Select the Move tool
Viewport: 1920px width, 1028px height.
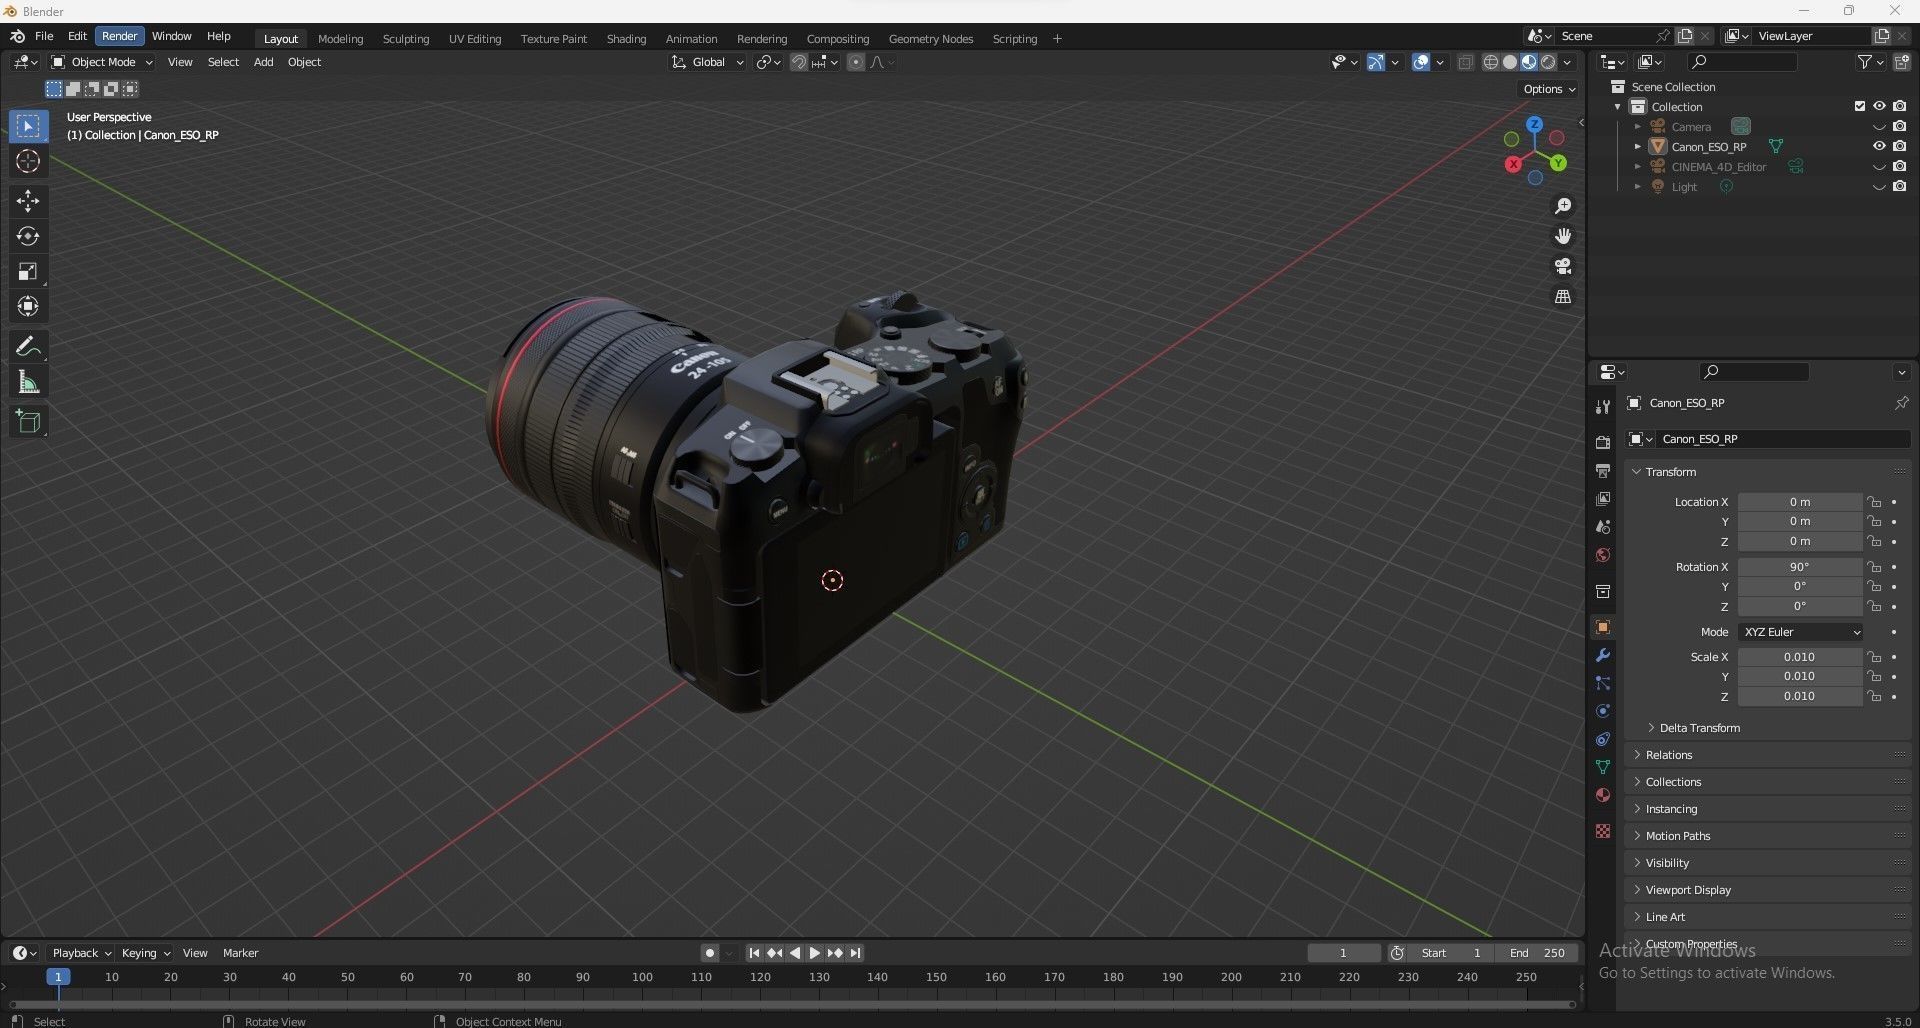point(28,201)
